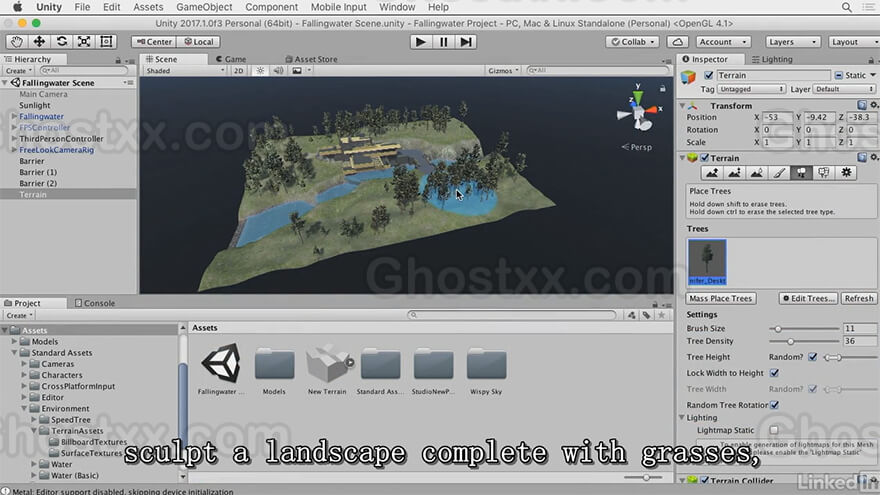Toggle scene audio speaker icon
The width and height of the screenshot is (880, 495).
(278, 71)
